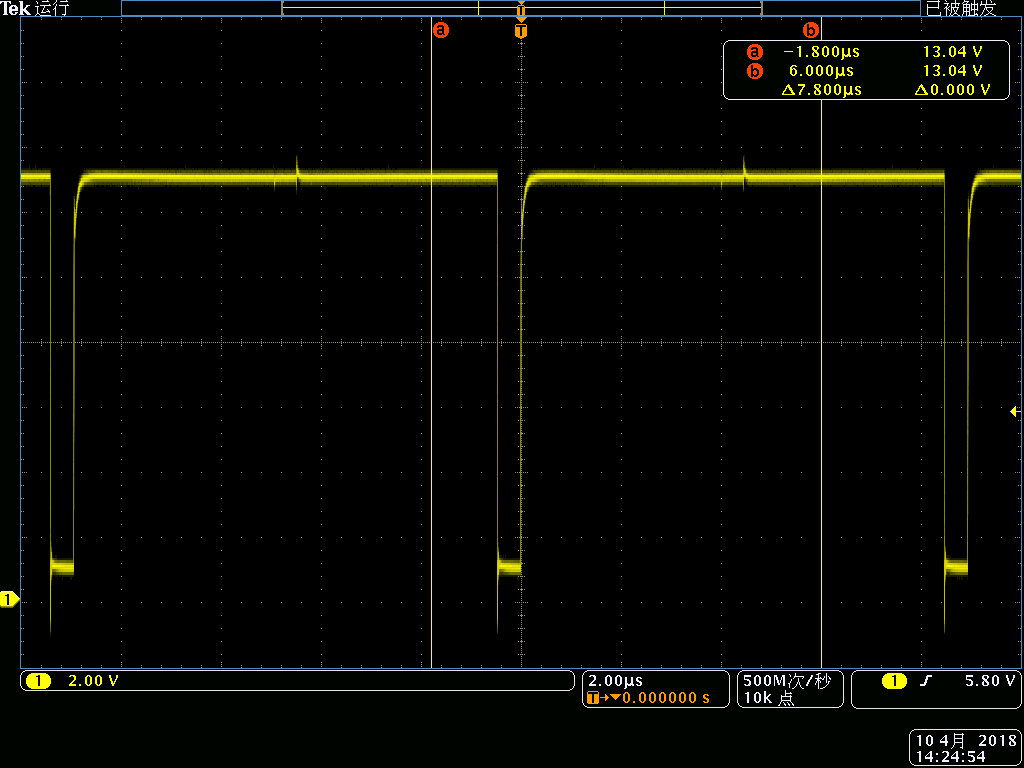This screenshot has width=1024, height=768.
Task: Click the rising edge trigger slope icon
Action: pos(925,681)
